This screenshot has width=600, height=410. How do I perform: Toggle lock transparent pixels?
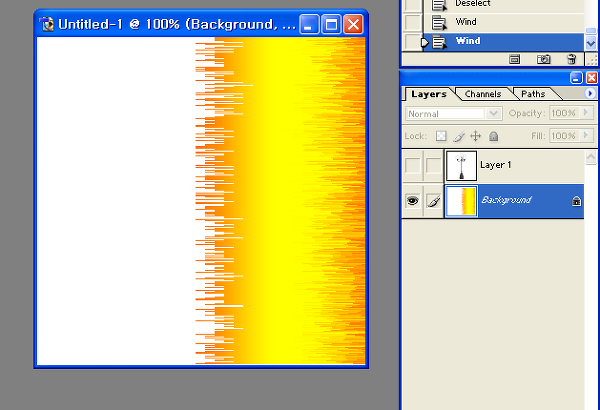[441, 136]
